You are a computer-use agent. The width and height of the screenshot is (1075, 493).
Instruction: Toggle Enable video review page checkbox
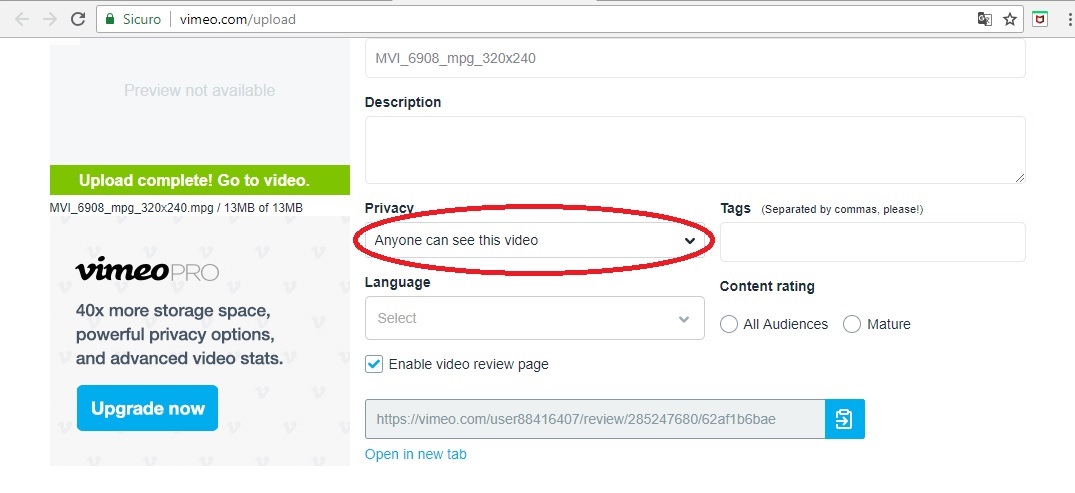(x=374, y=364)
